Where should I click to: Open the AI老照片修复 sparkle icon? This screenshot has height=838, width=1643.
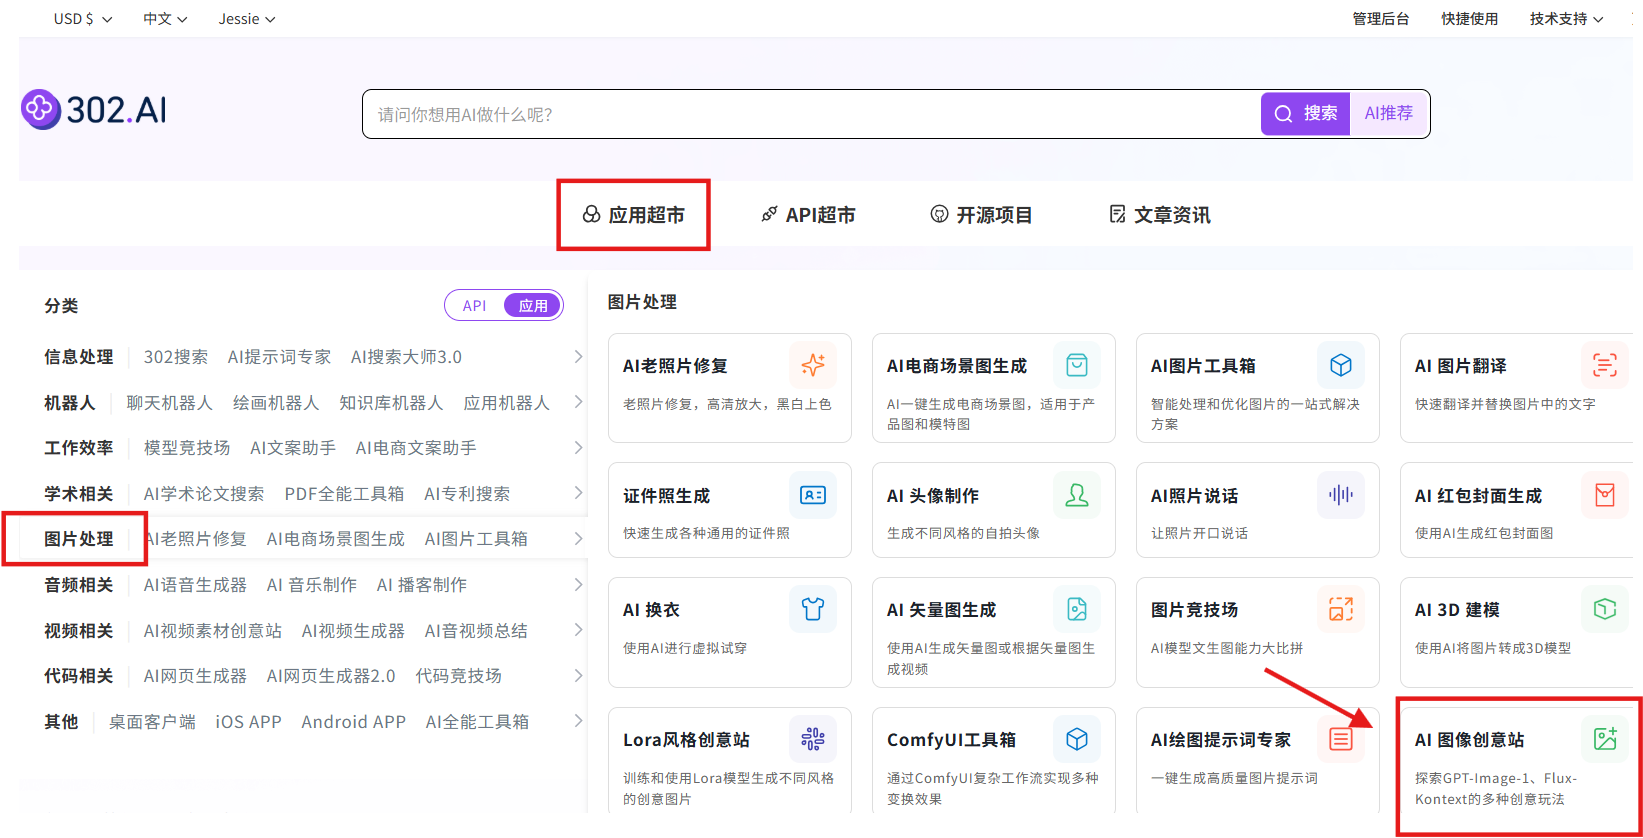coord(813,366)
